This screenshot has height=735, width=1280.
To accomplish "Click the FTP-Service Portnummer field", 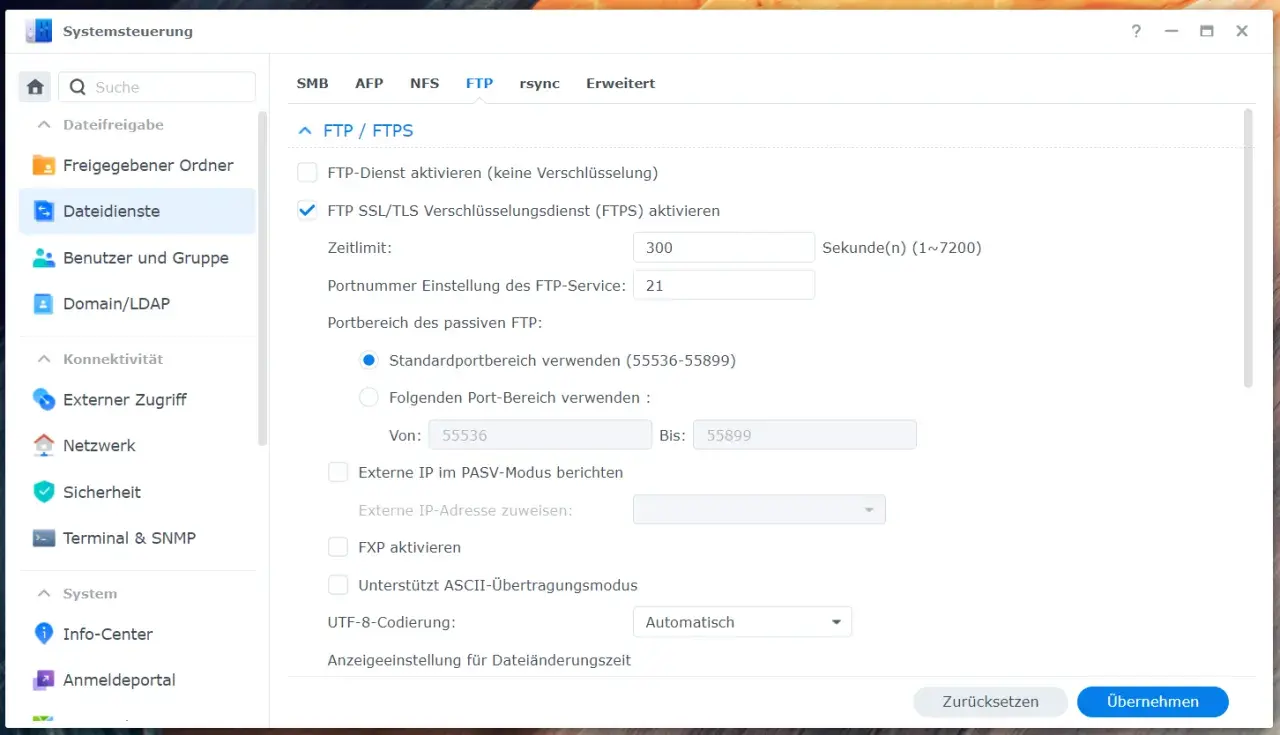I will [724, 285].
